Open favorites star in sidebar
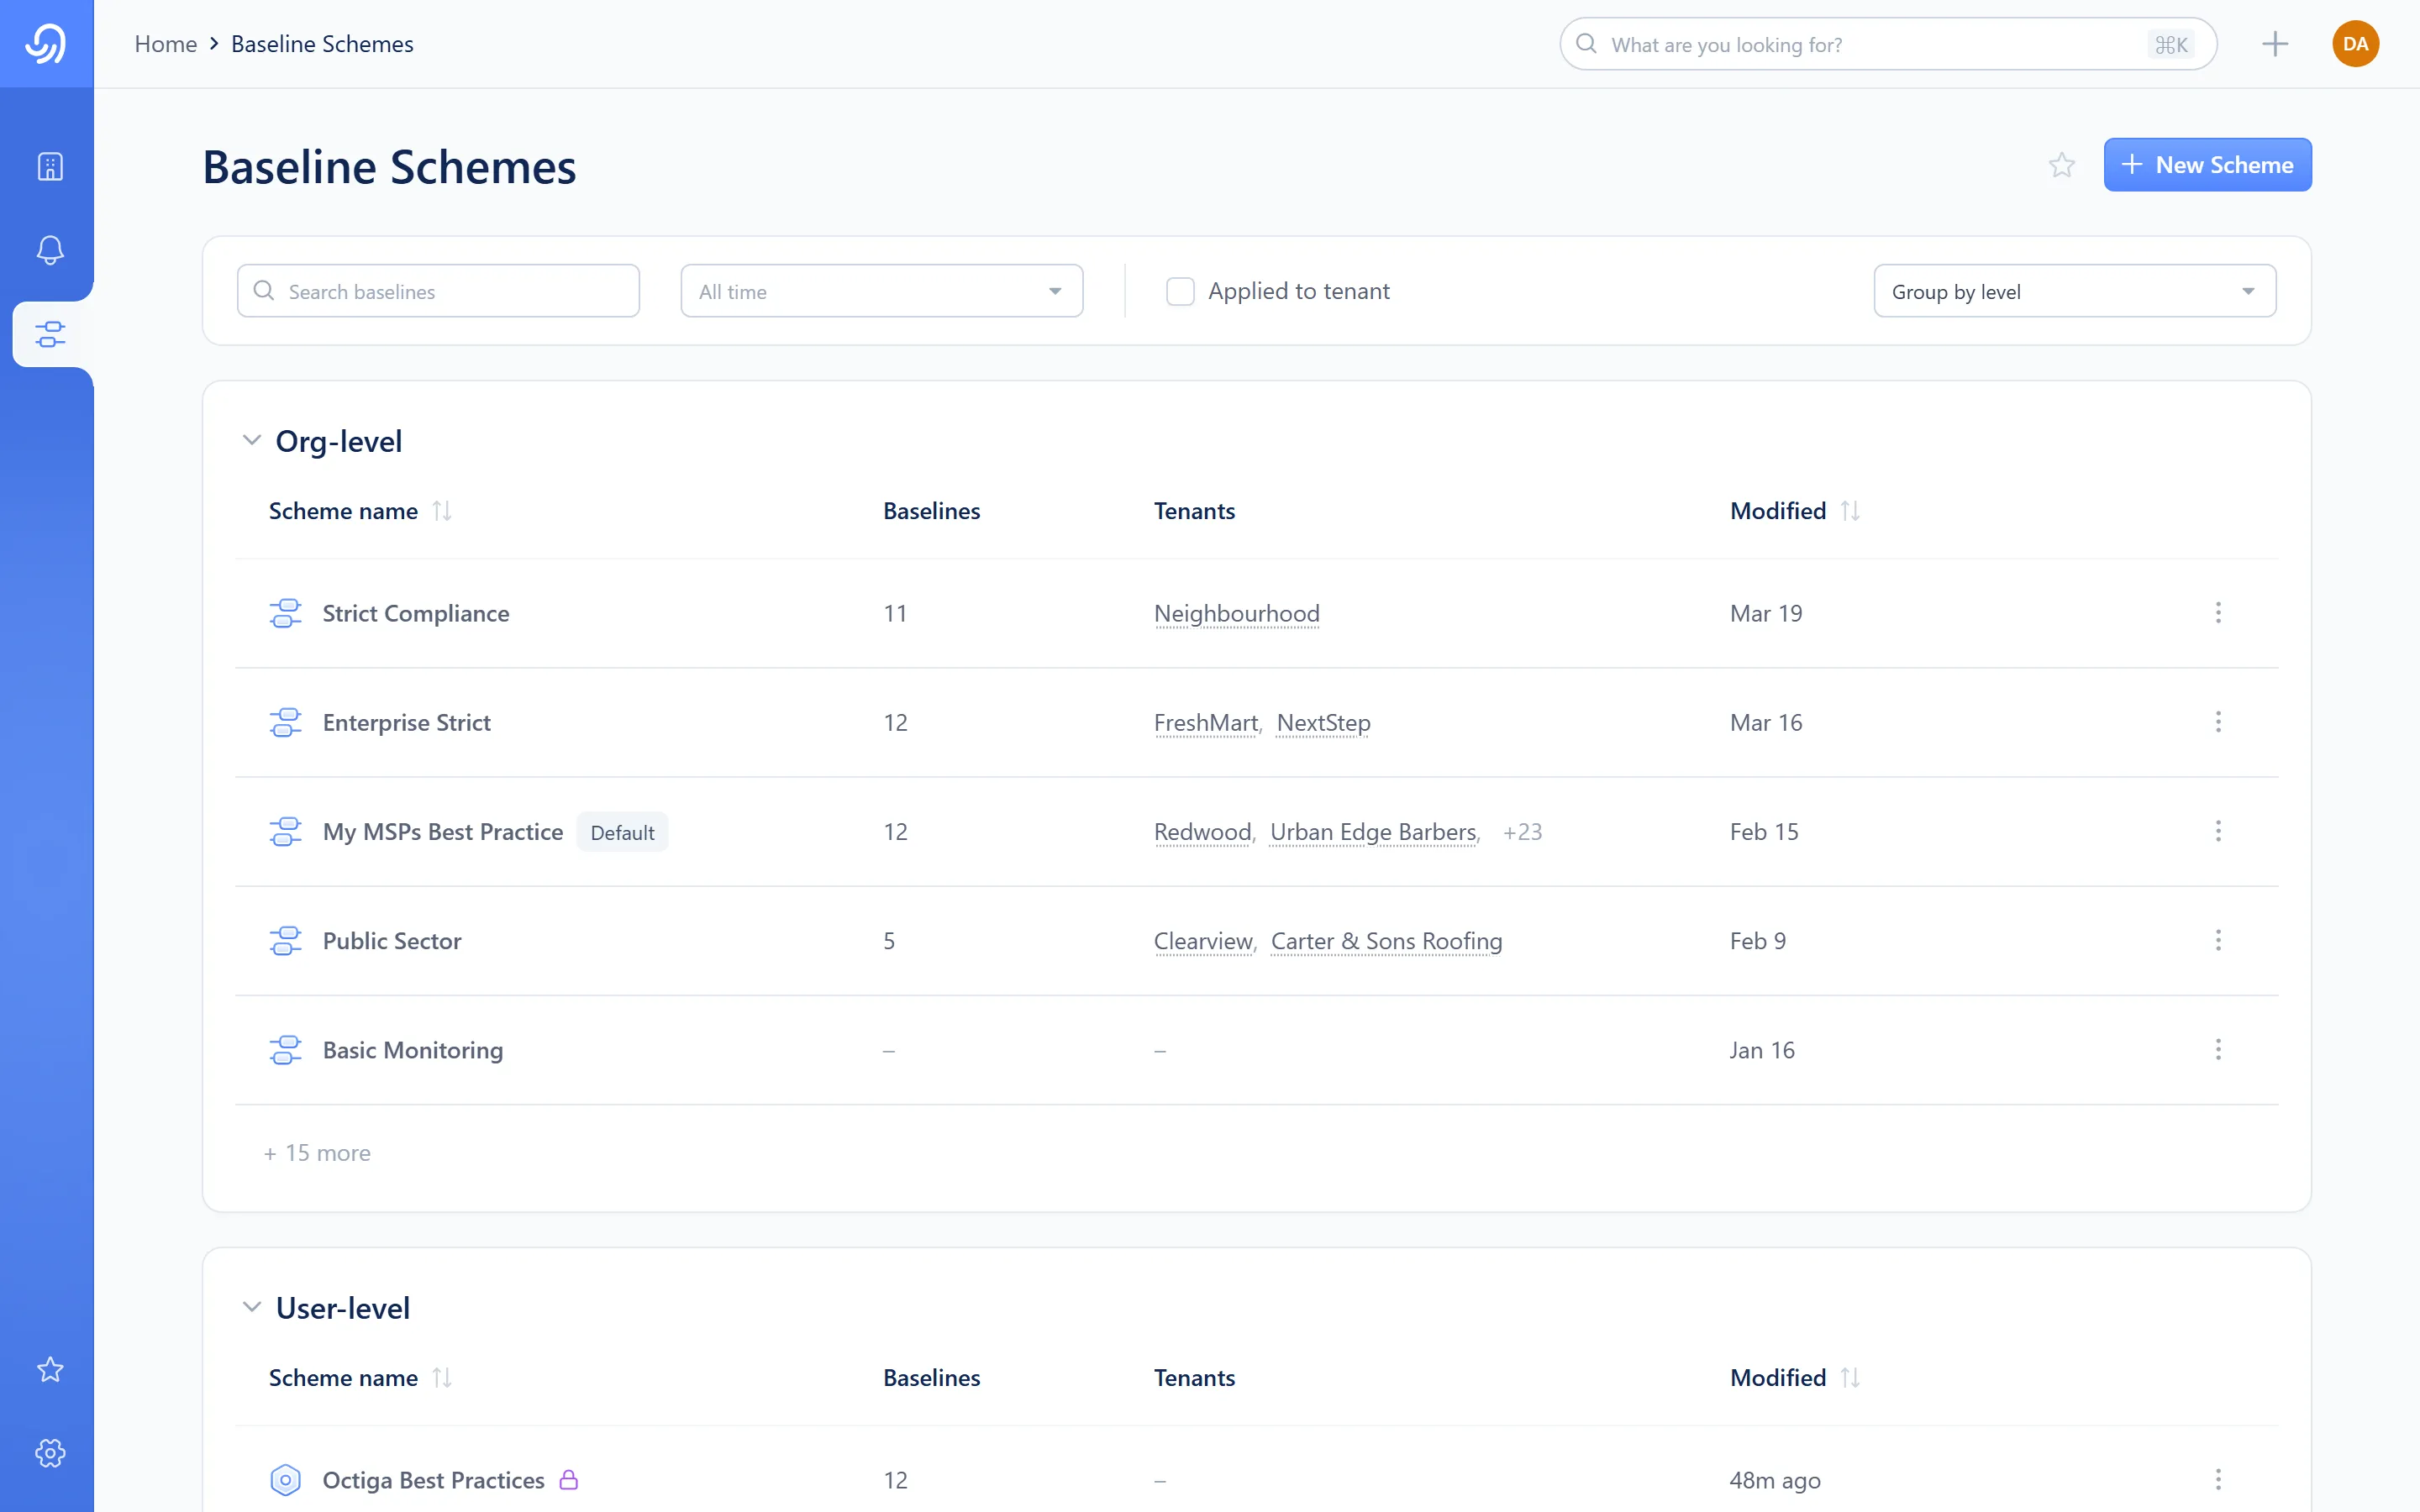The width and height of the screenshot is (2420, 1512). coord(50,1369)
